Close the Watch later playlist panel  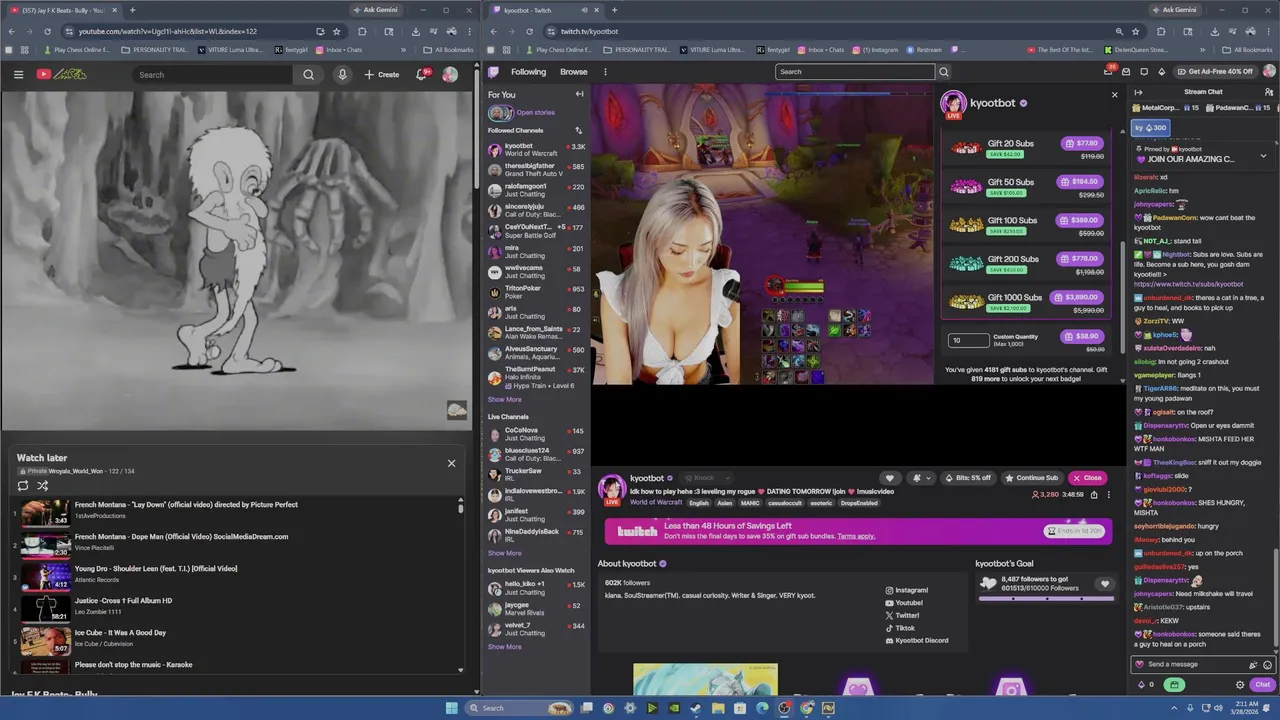coord(451,463)
